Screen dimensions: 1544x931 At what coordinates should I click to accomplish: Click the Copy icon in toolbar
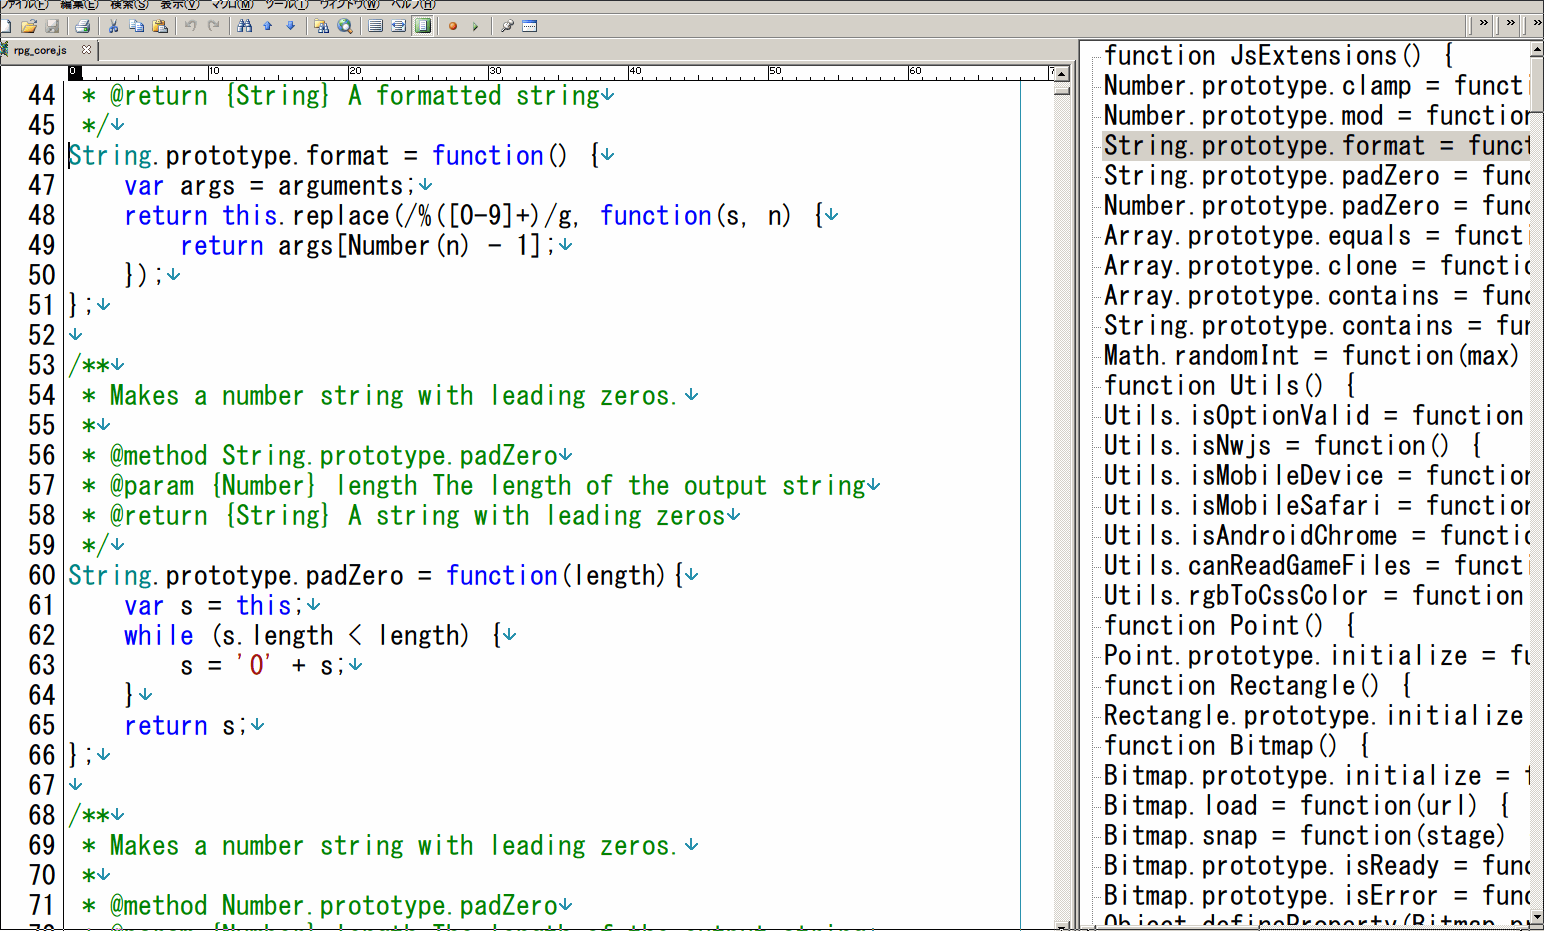click(136, 26)
